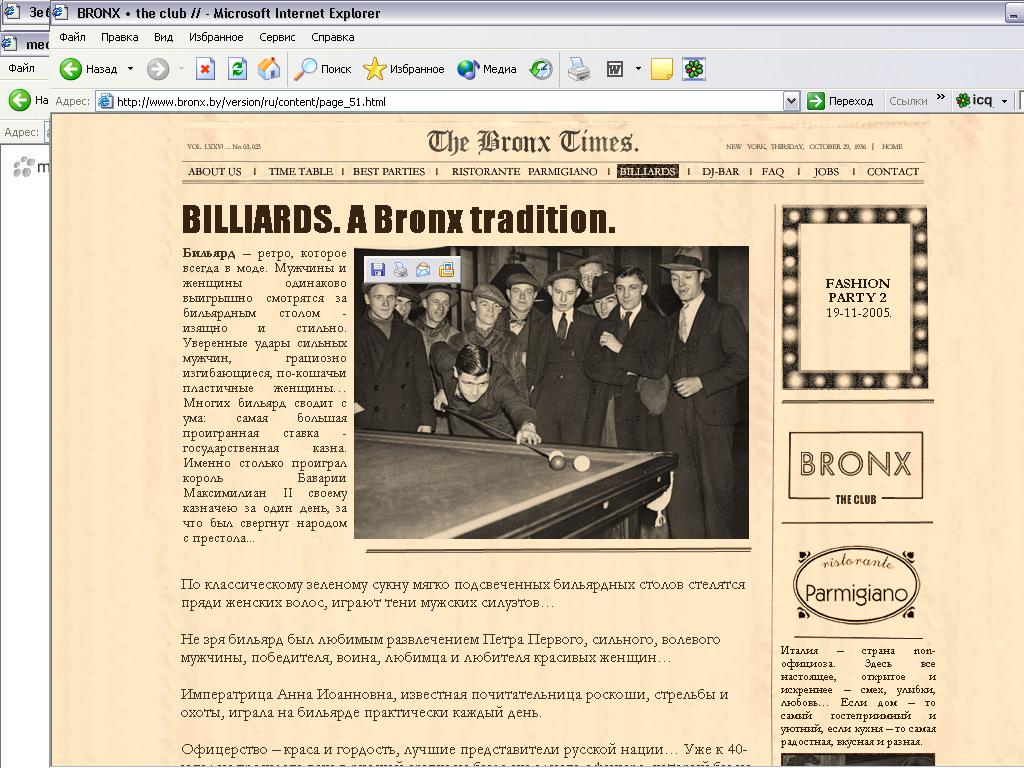
Task: Click the ristorante Parmigiano logo
Action: 856,584
